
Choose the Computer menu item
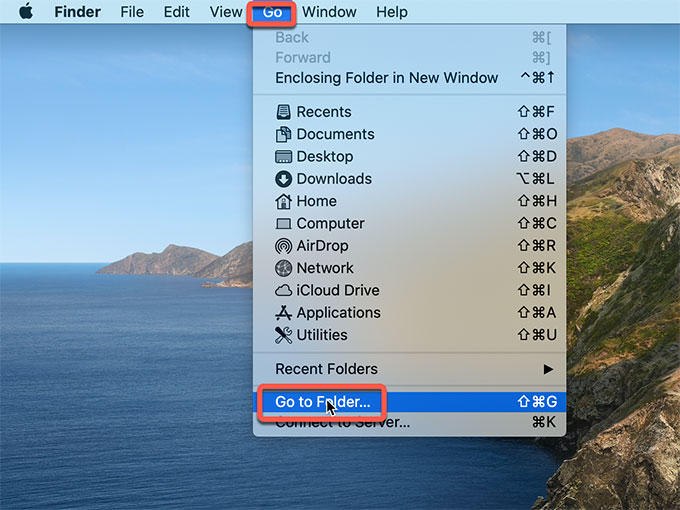click(x=409, y=224)
